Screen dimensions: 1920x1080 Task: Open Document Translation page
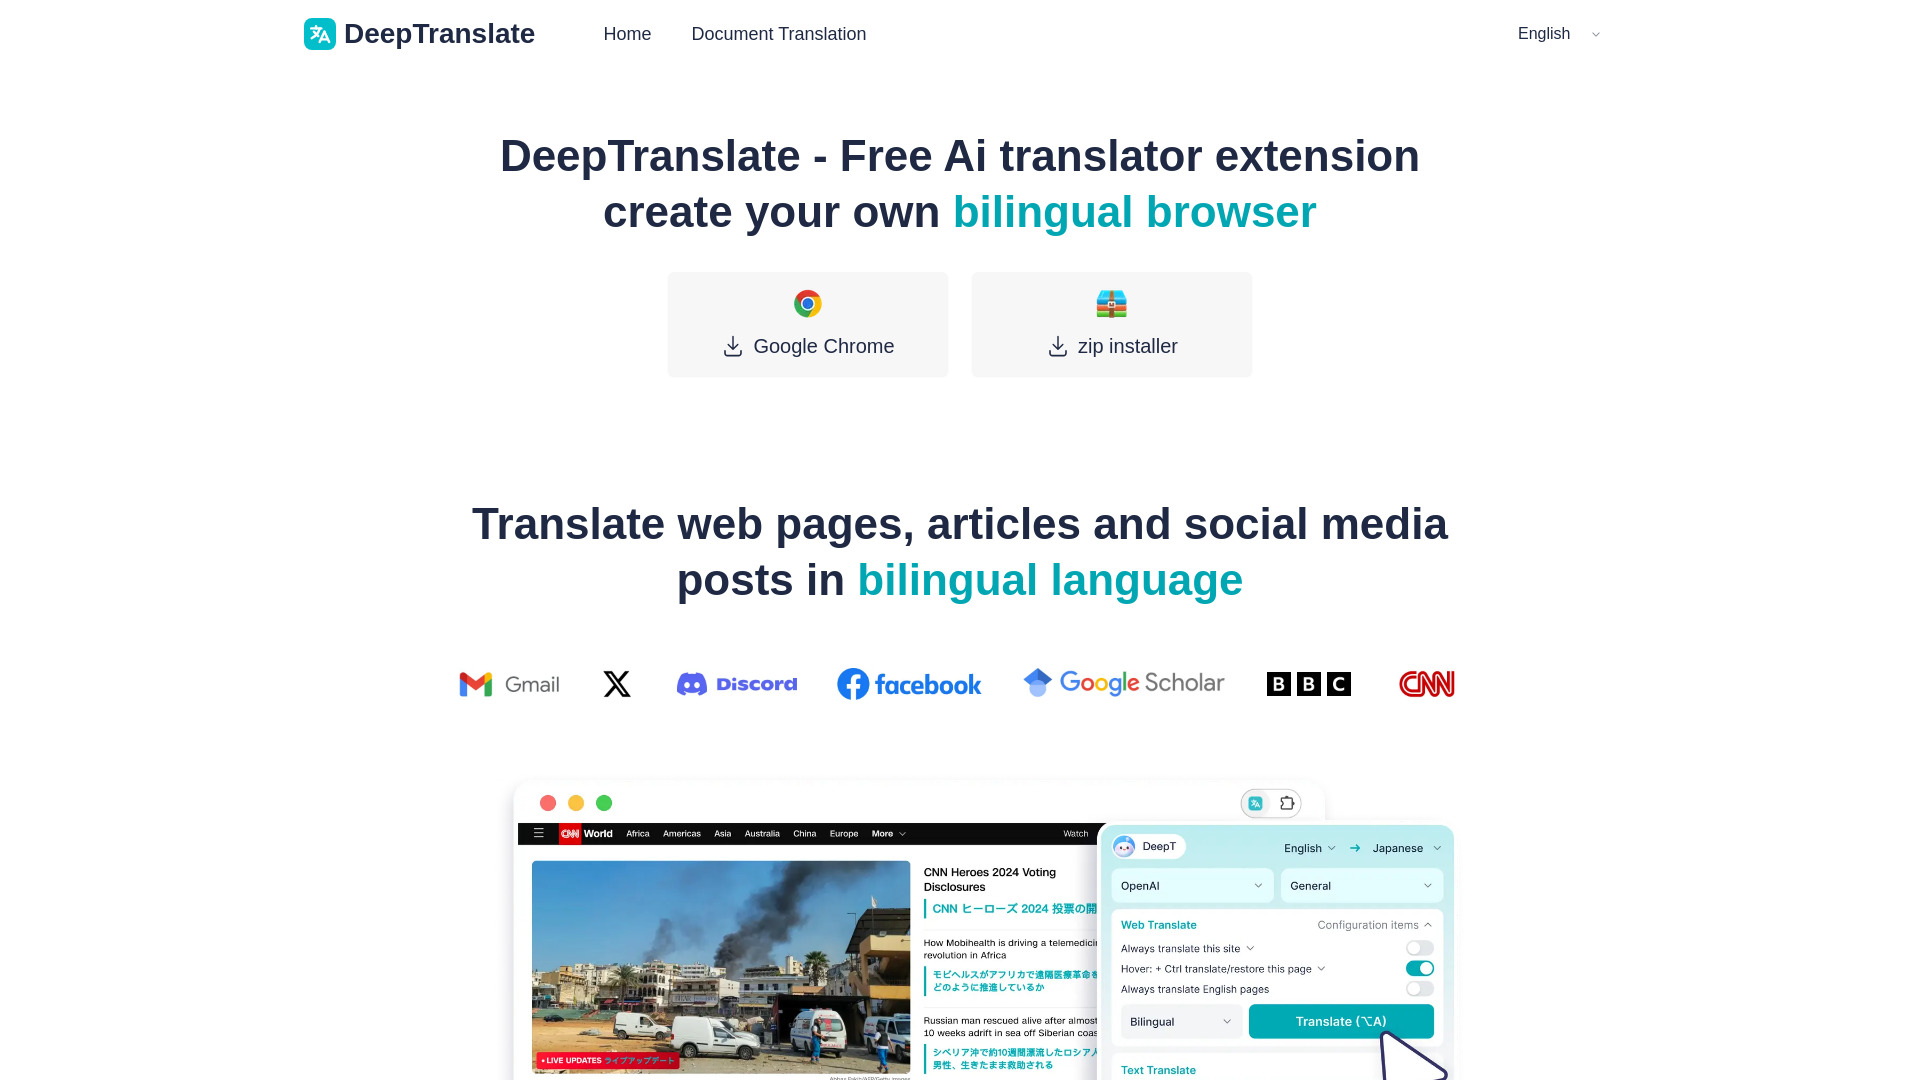(778, 33)
